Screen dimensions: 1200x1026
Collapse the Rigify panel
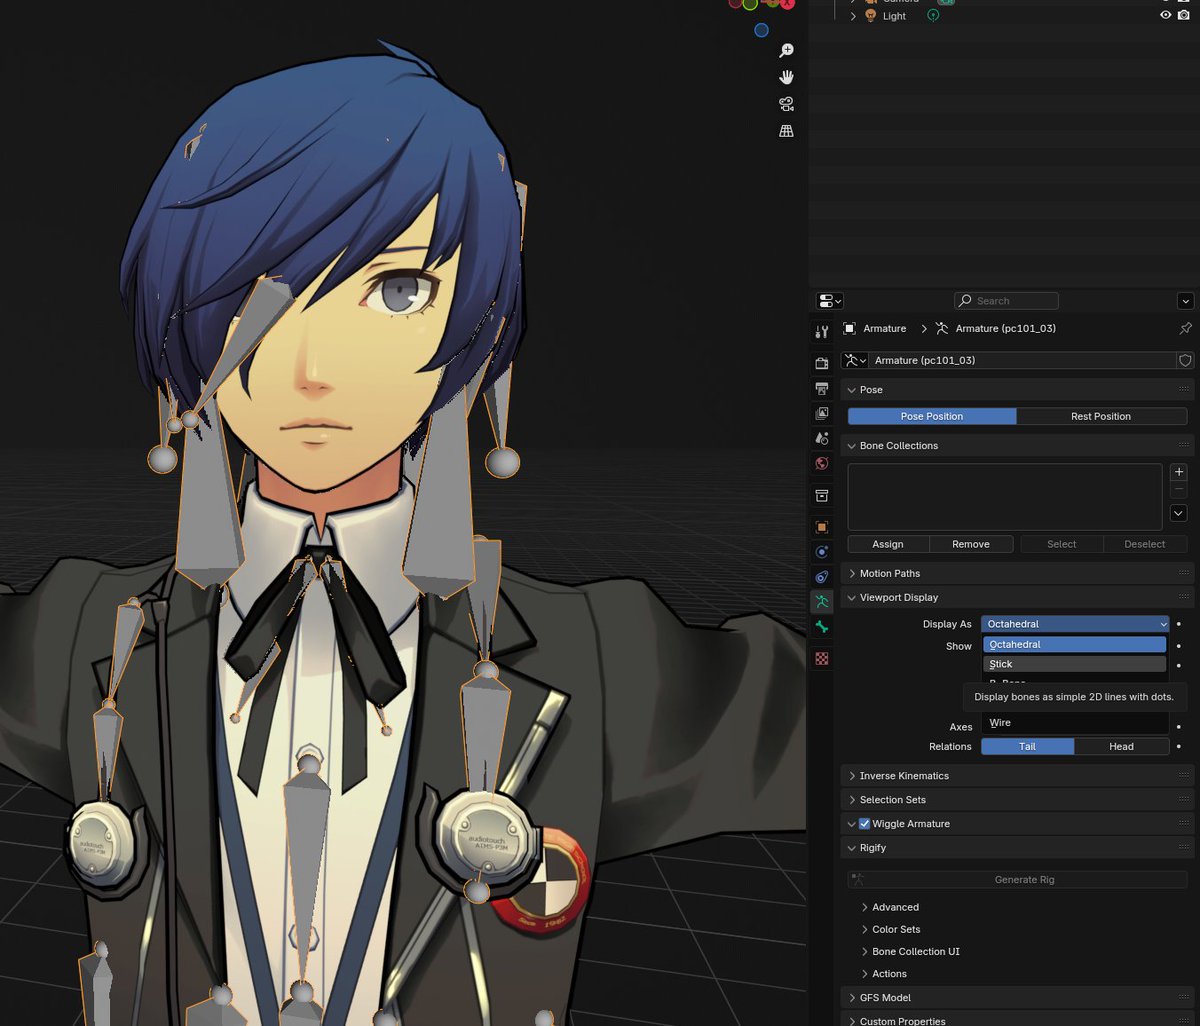pos(852,848)
